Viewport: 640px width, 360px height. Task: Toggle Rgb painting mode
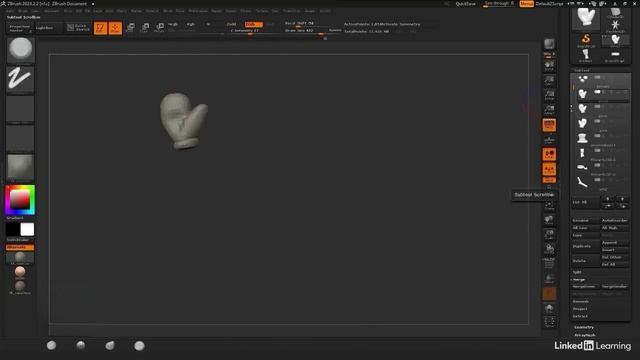[191, 24]
